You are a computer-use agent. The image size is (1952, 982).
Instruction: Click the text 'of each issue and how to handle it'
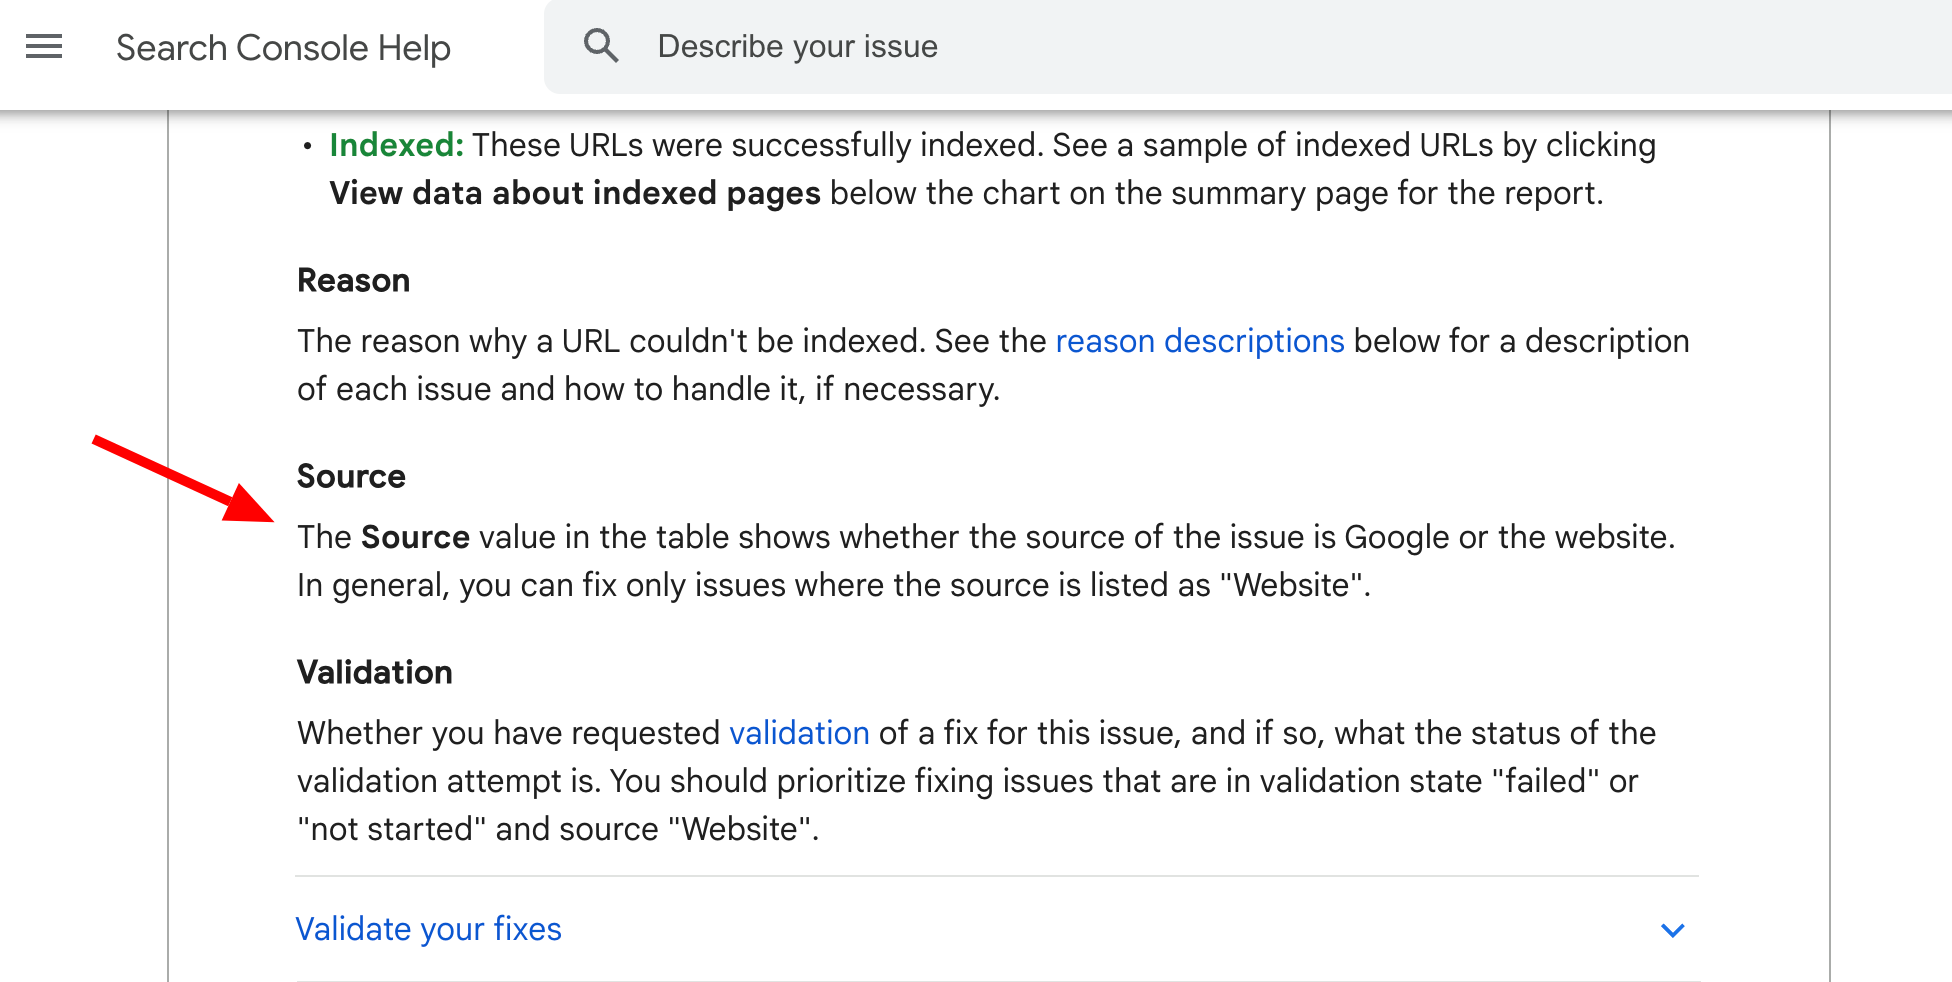(x=550, y=389)
